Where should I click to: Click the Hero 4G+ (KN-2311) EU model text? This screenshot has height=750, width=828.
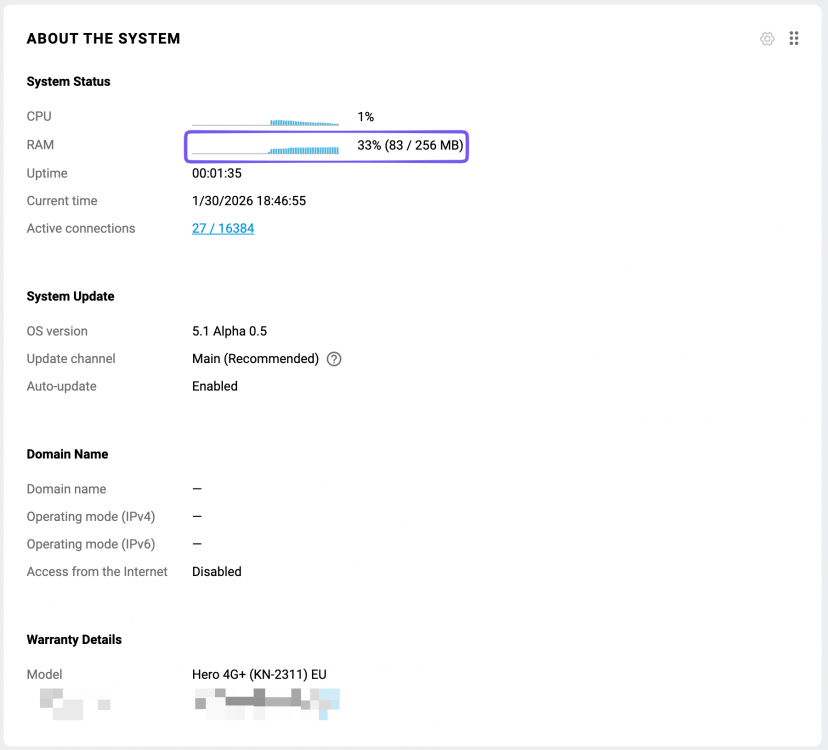[259, 675]
